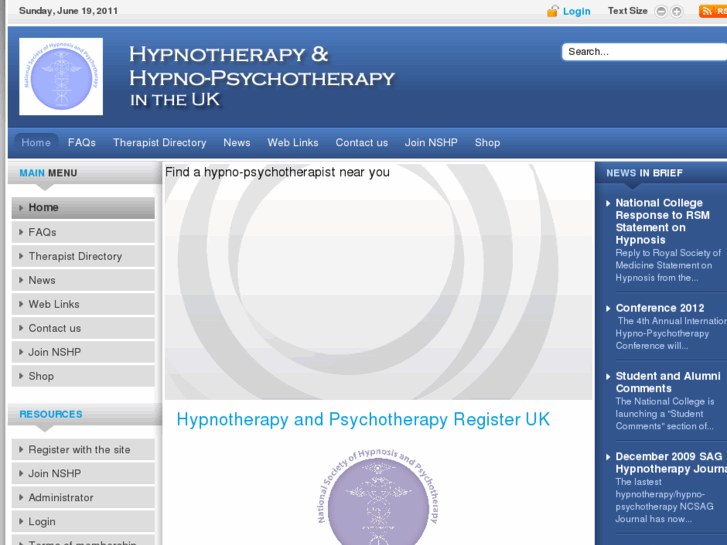Open the Conference 2012 news item

[x=660, y=308]
